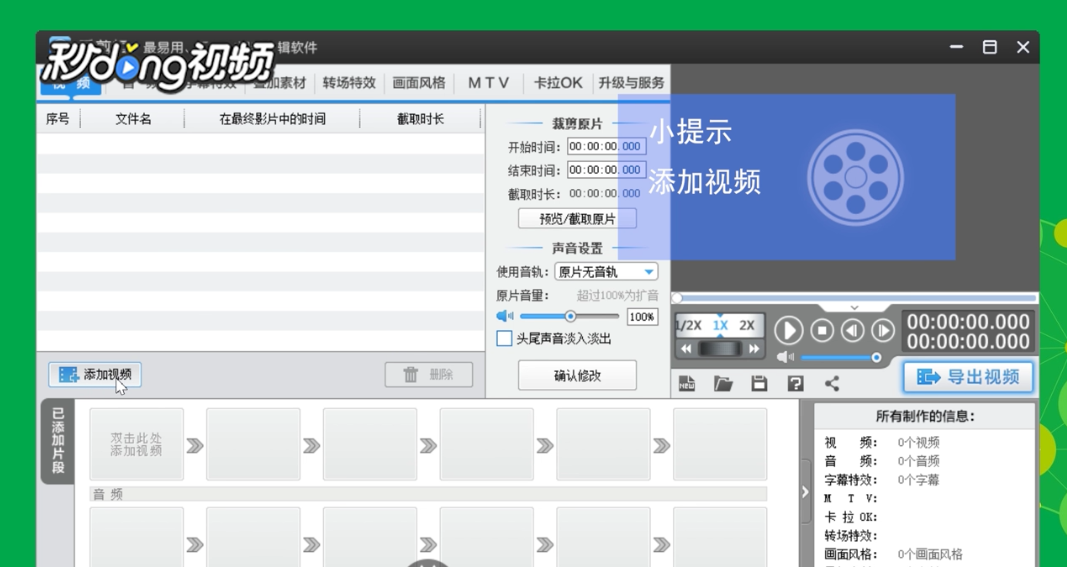This screenshot has height=567, width=1067.
Task: Click the 序号 column header
Action: 58,119
